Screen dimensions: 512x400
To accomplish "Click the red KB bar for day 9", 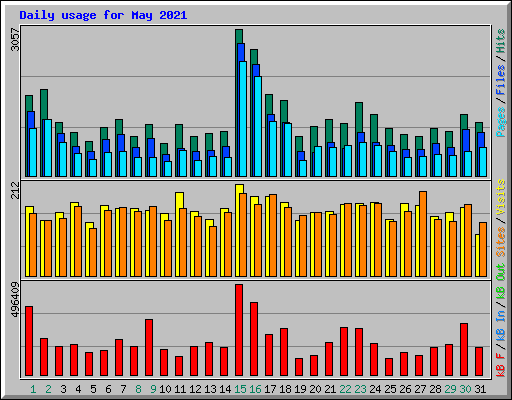I will click(149, 348).
